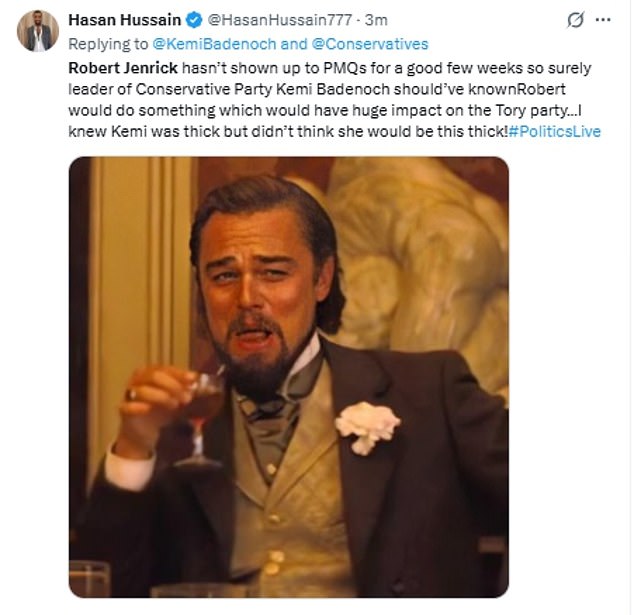Screen dimensions: 634x615
Task: Open the three-dot more options menu
Action: (x=603, y=20)
